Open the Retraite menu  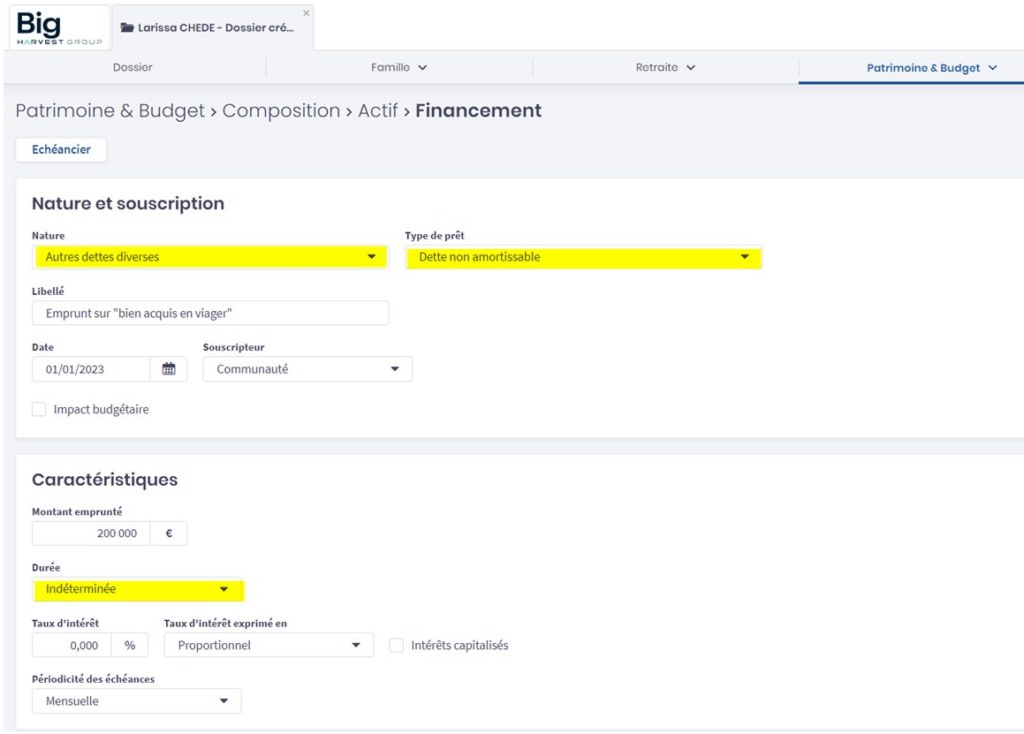(x=665, y=67)
